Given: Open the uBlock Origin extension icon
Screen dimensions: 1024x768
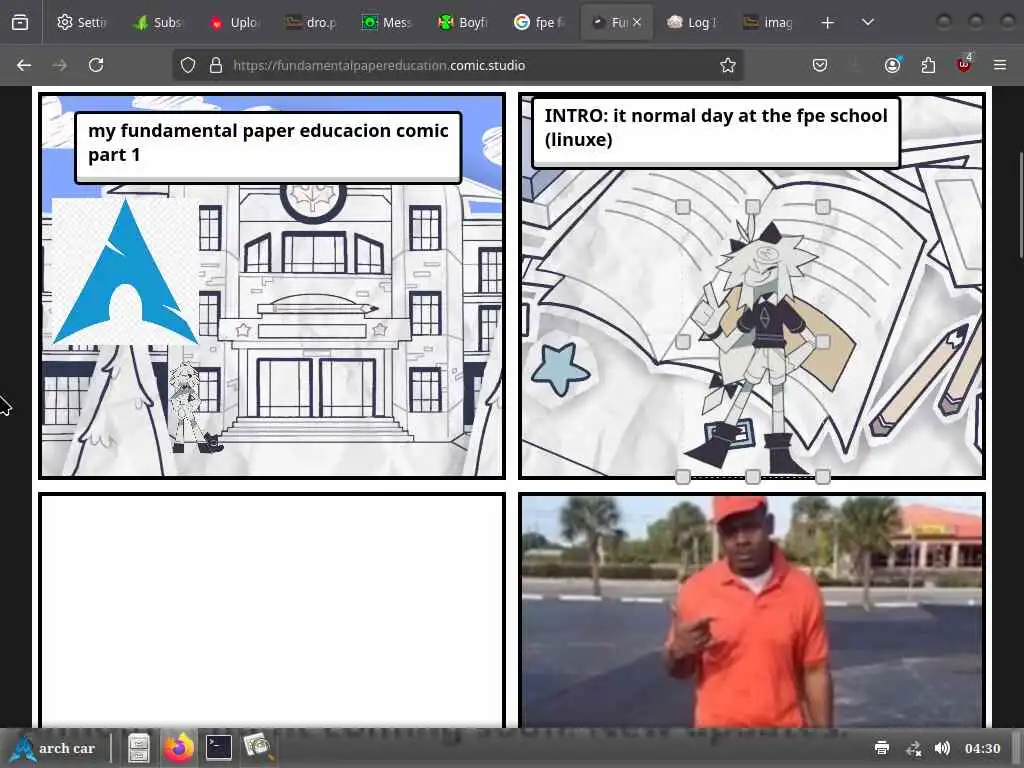Looking at the screenshot, I should 964,64.
